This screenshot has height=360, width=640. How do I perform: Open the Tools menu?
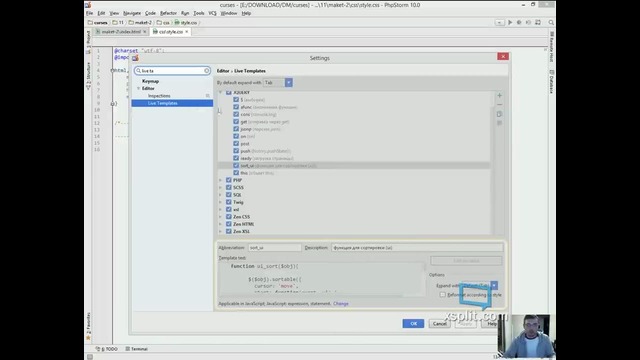tap(198, 13)
